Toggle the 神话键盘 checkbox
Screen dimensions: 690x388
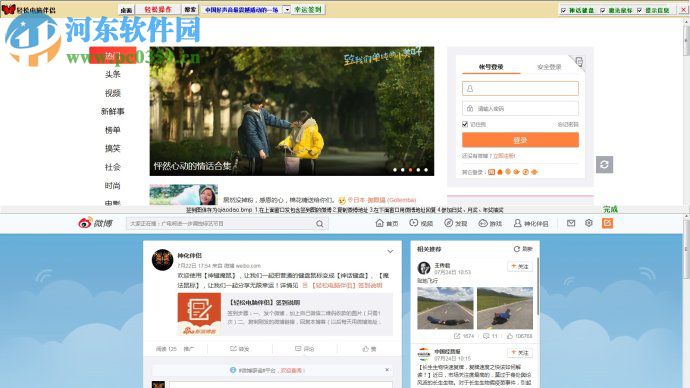(563, 10)
